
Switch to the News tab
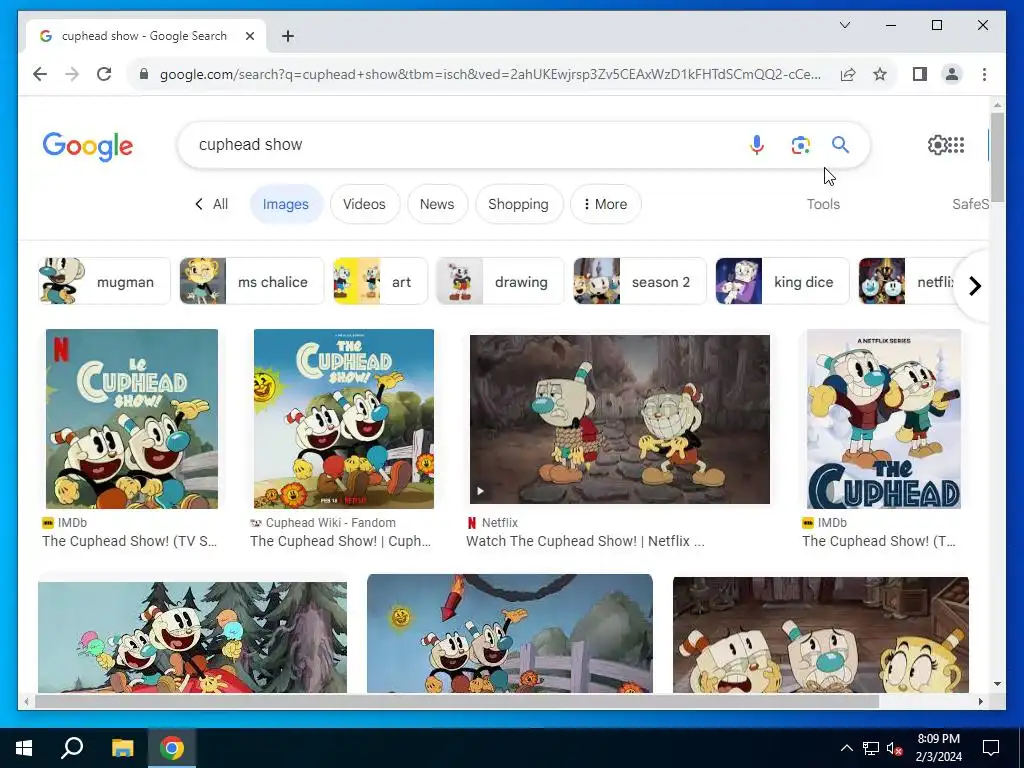(437, 204)
